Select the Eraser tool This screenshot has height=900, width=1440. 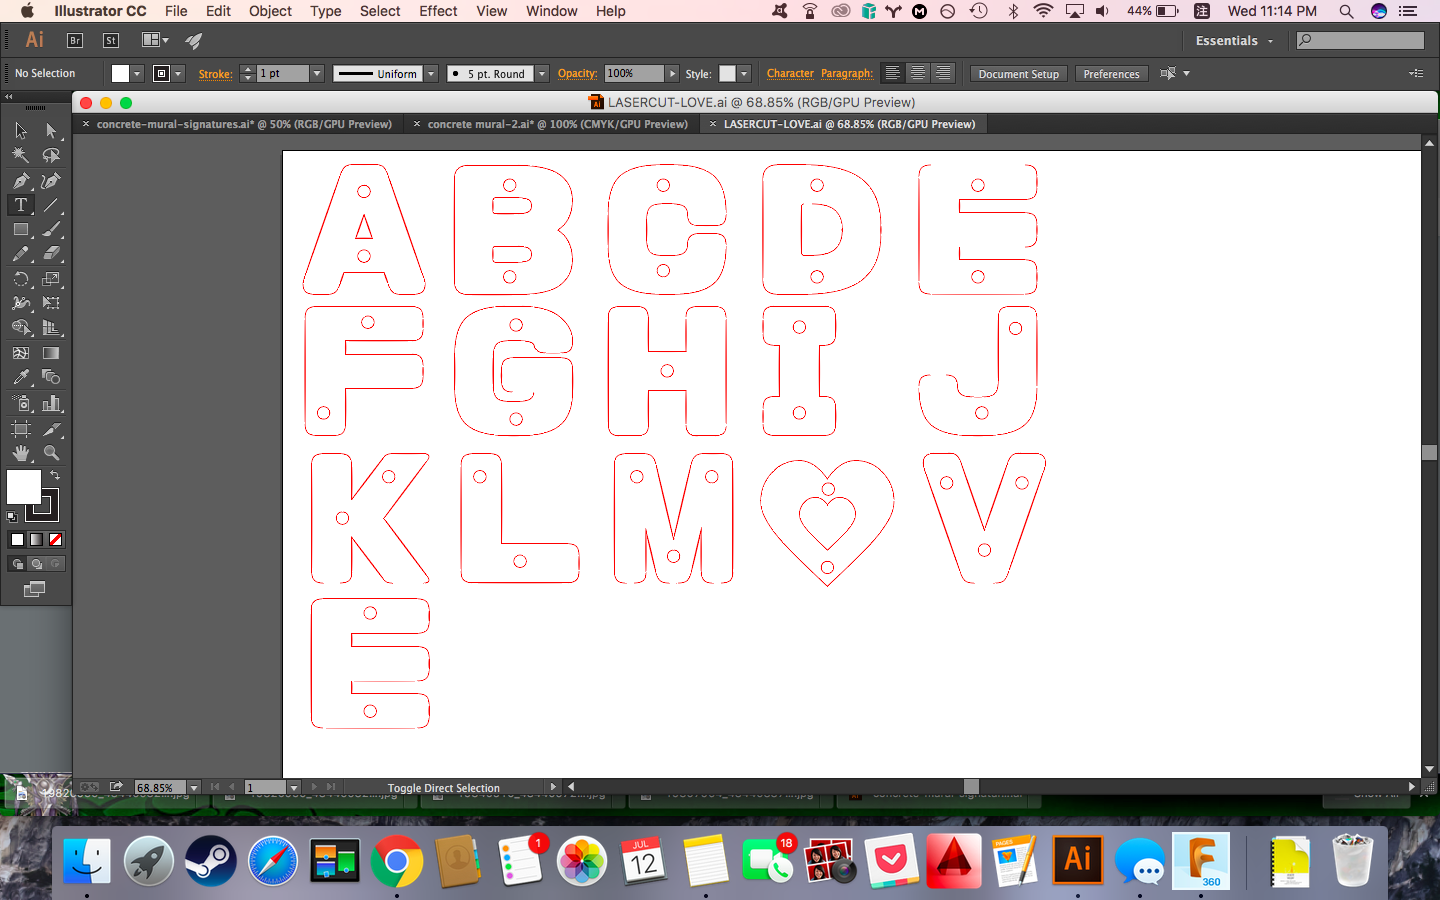tap(51, 254)
